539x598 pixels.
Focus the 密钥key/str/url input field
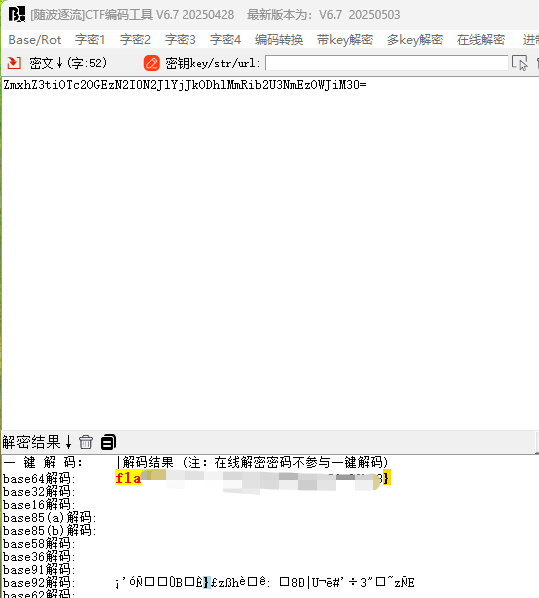coord(386,63)
